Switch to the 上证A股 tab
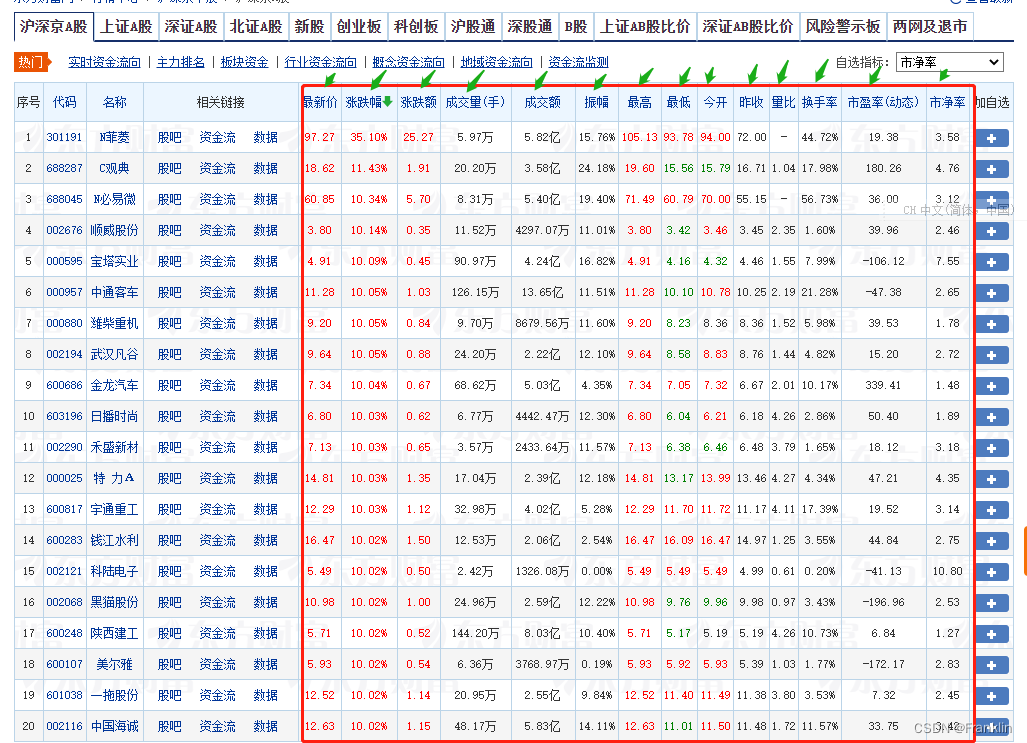 click(126, 27)
